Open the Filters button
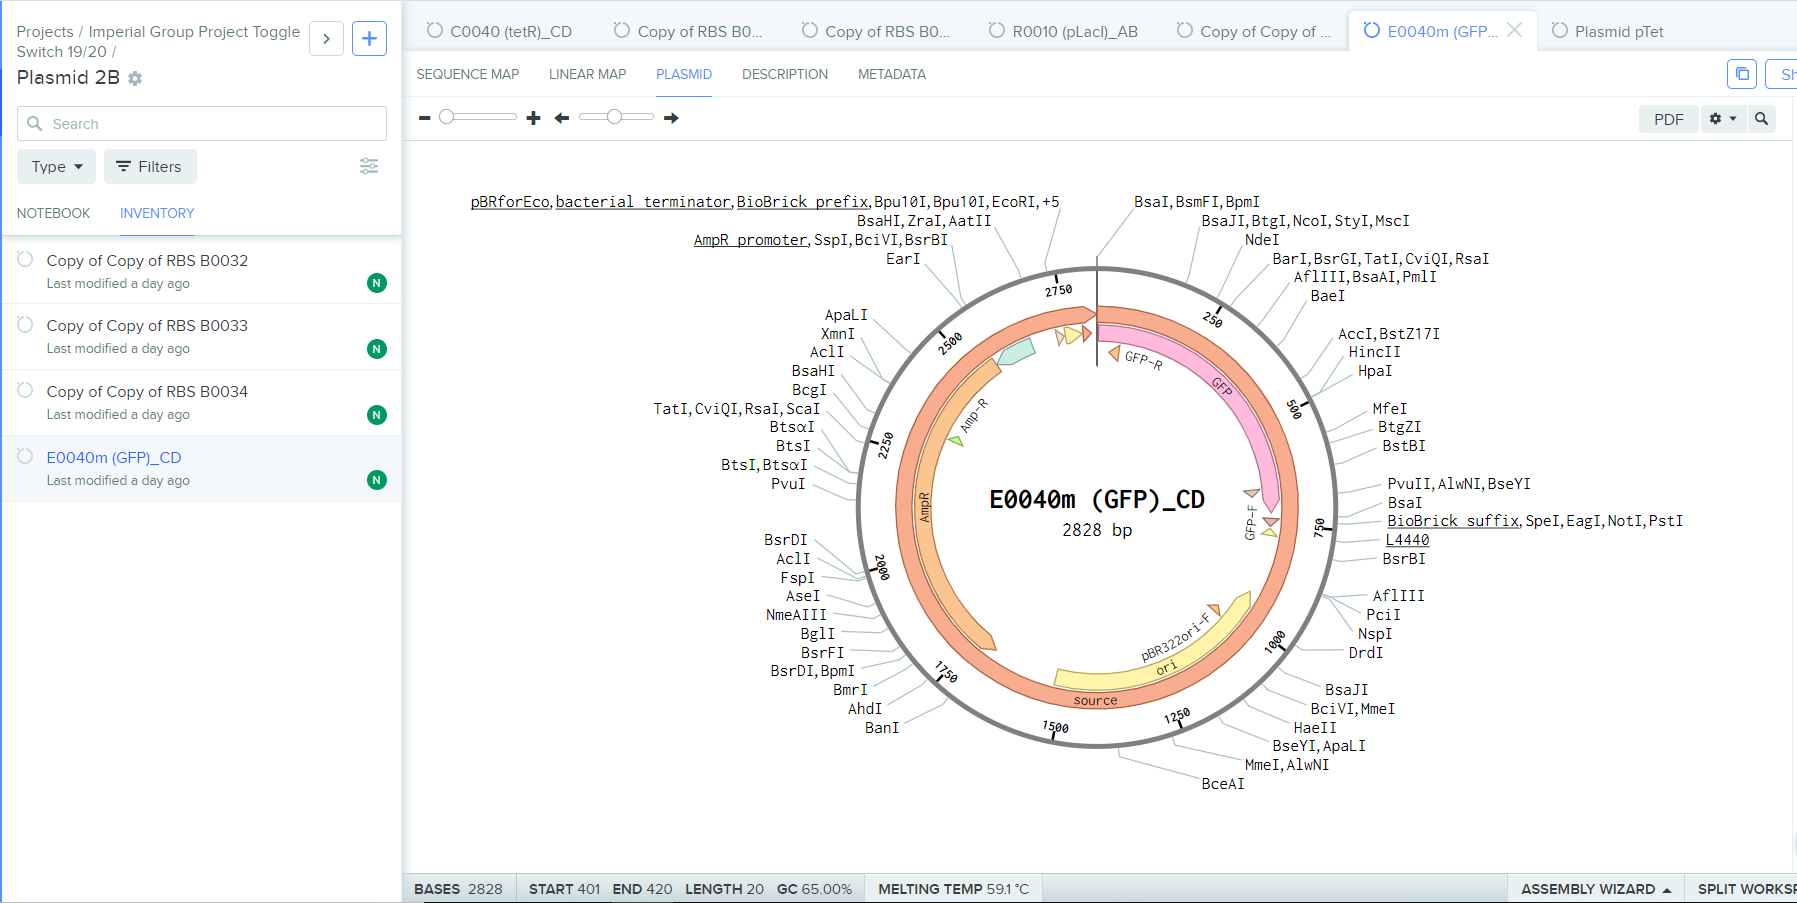The height and width of the screenshot is (903, 1797). (x=150, y=167)
